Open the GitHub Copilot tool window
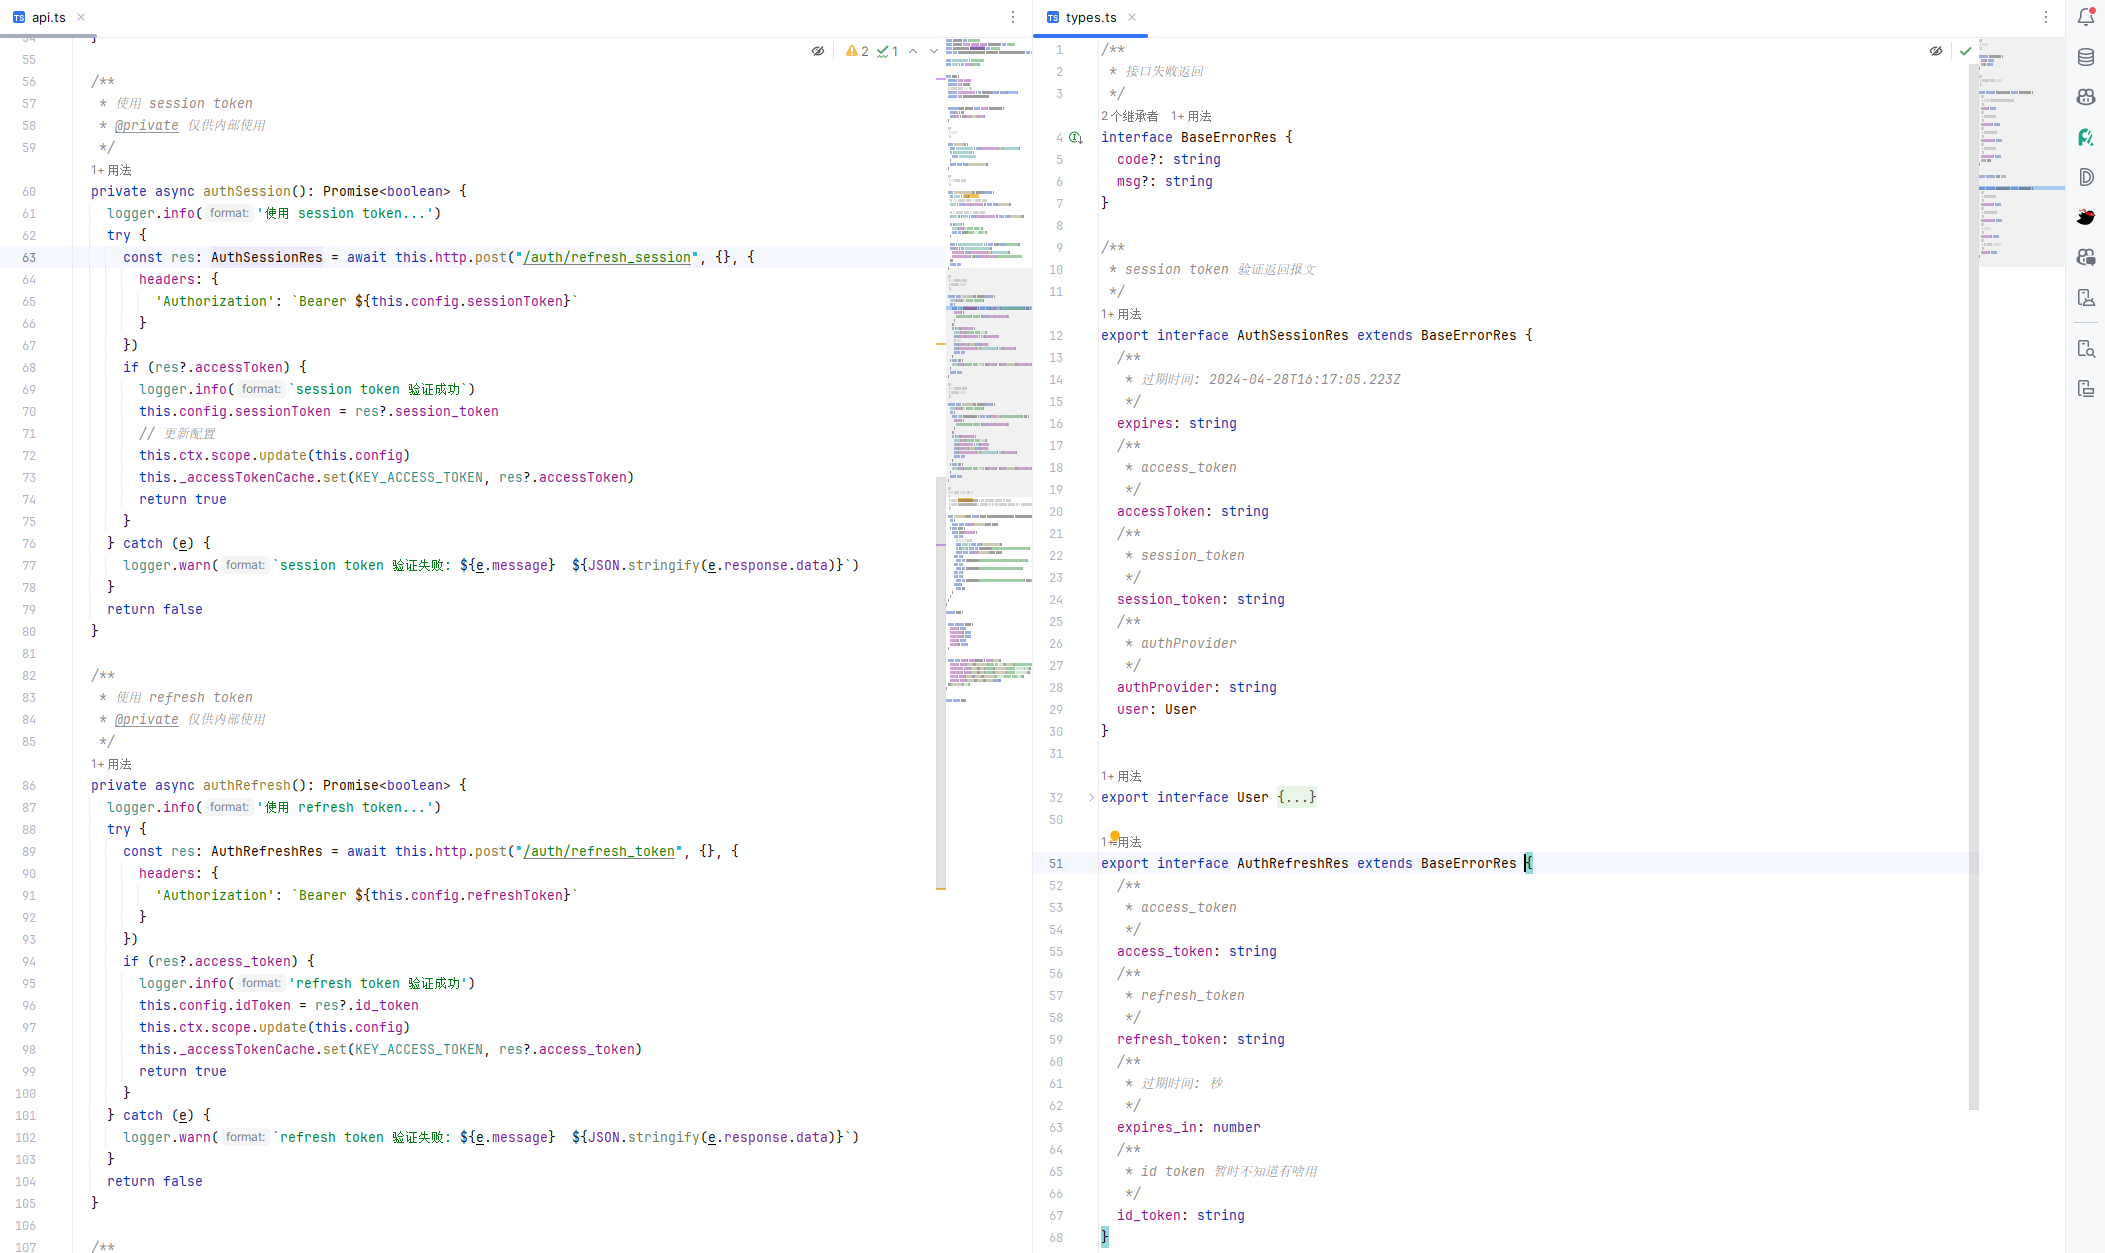This screenshot has height=1253, width=2105. [2085, 97]
